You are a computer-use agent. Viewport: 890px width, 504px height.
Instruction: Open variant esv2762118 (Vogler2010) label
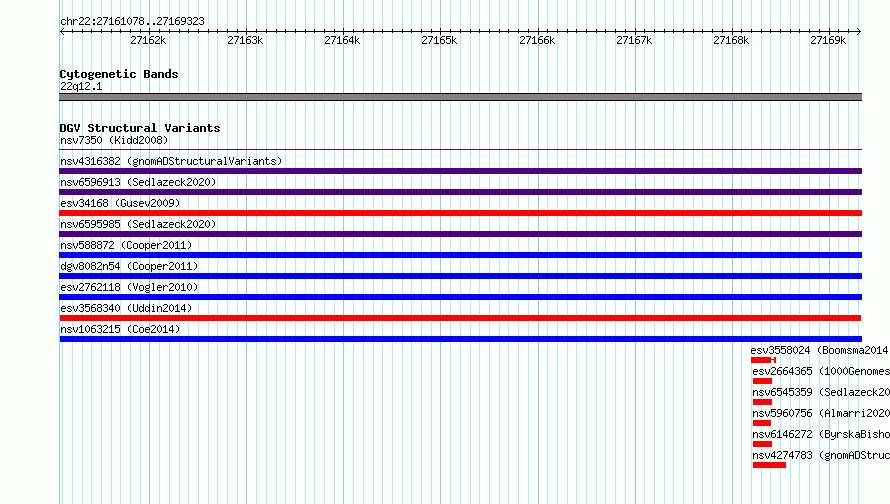point(129,287)
